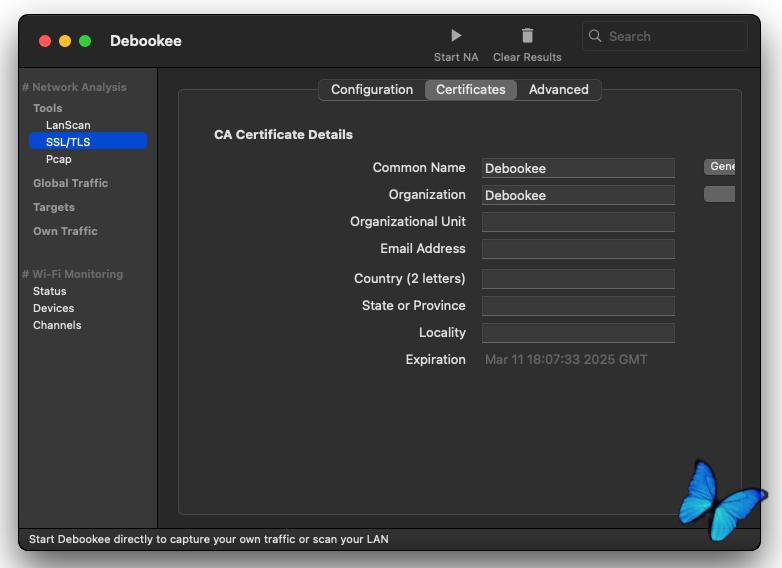Open the Advanced tab

558,90
